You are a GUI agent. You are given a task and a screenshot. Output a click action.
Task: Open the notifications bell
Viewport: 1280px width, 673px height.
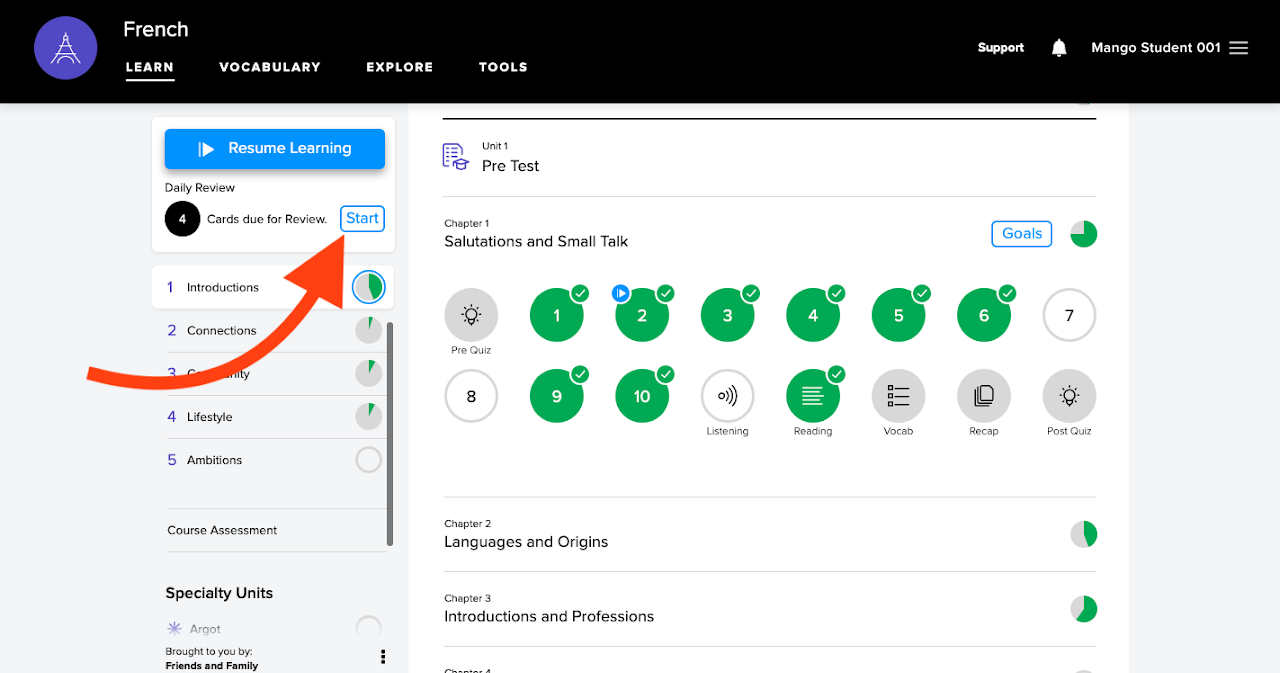(1059, 48)
